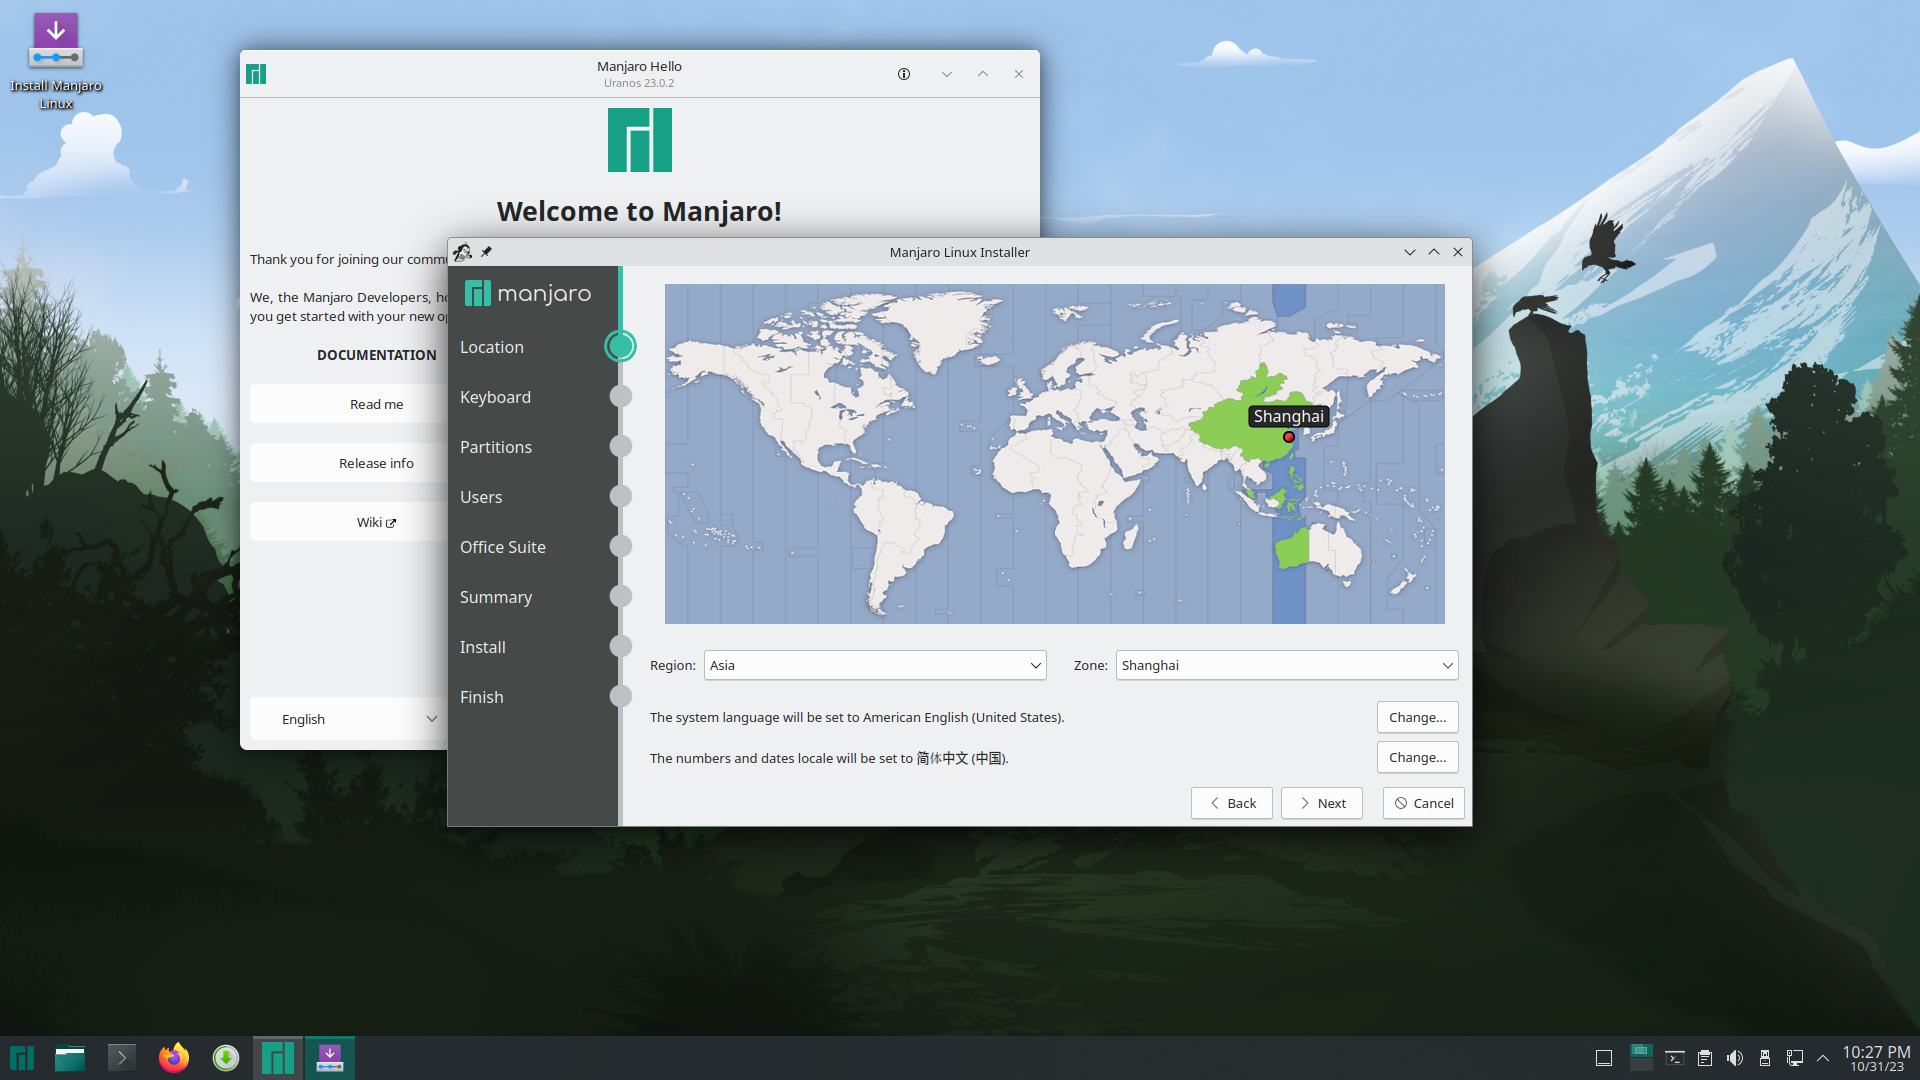This screenshot has width=1920, height=1080.
Task: Show hidden system tray icons arrow
Action: [x=1823, y=1058]
